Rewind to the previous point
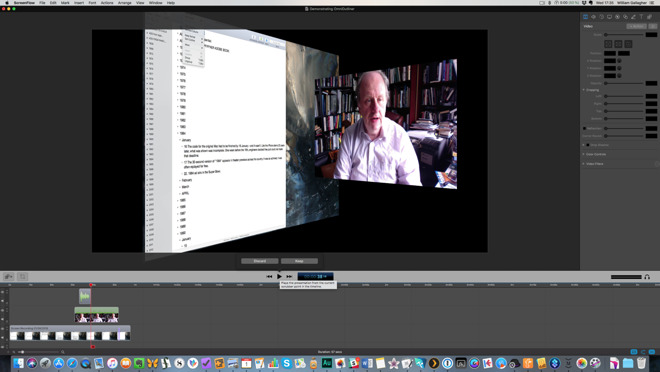Screen dimensions: 660x372 pos(269,276)
